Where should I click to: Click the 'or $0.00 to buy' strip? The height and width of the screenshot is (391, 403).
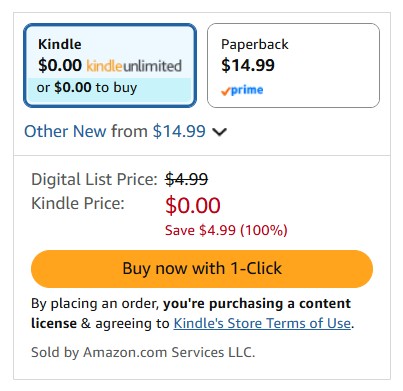(x=110, y=88)
